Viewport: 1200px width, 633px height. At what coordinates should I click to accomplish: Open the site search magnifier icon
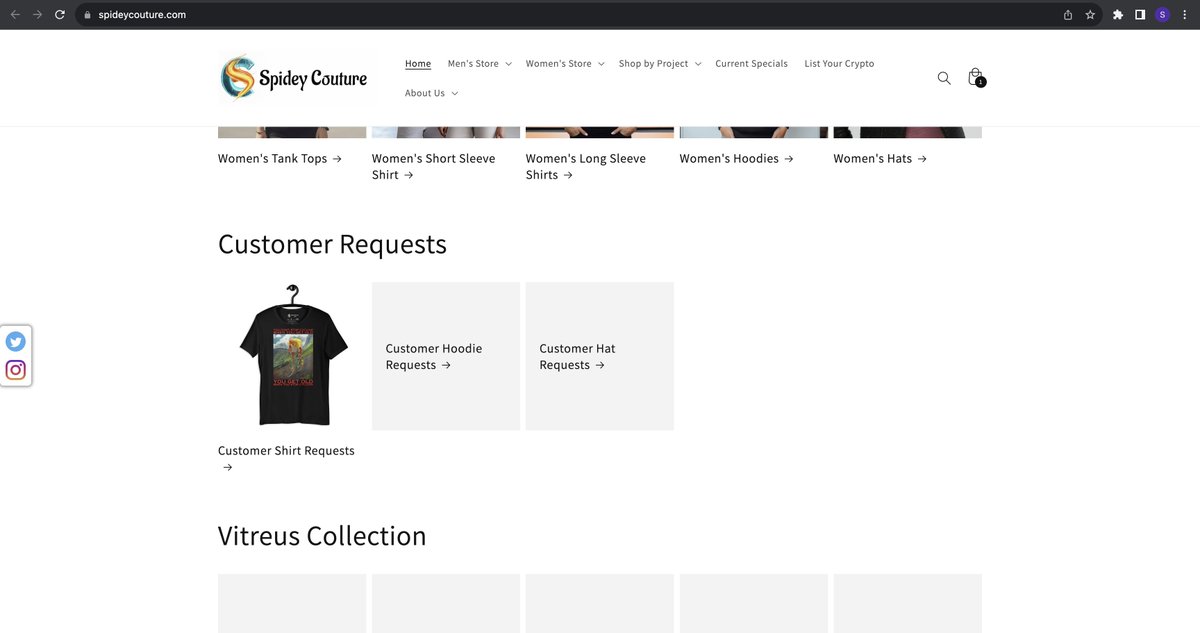(x=944, y=78)
